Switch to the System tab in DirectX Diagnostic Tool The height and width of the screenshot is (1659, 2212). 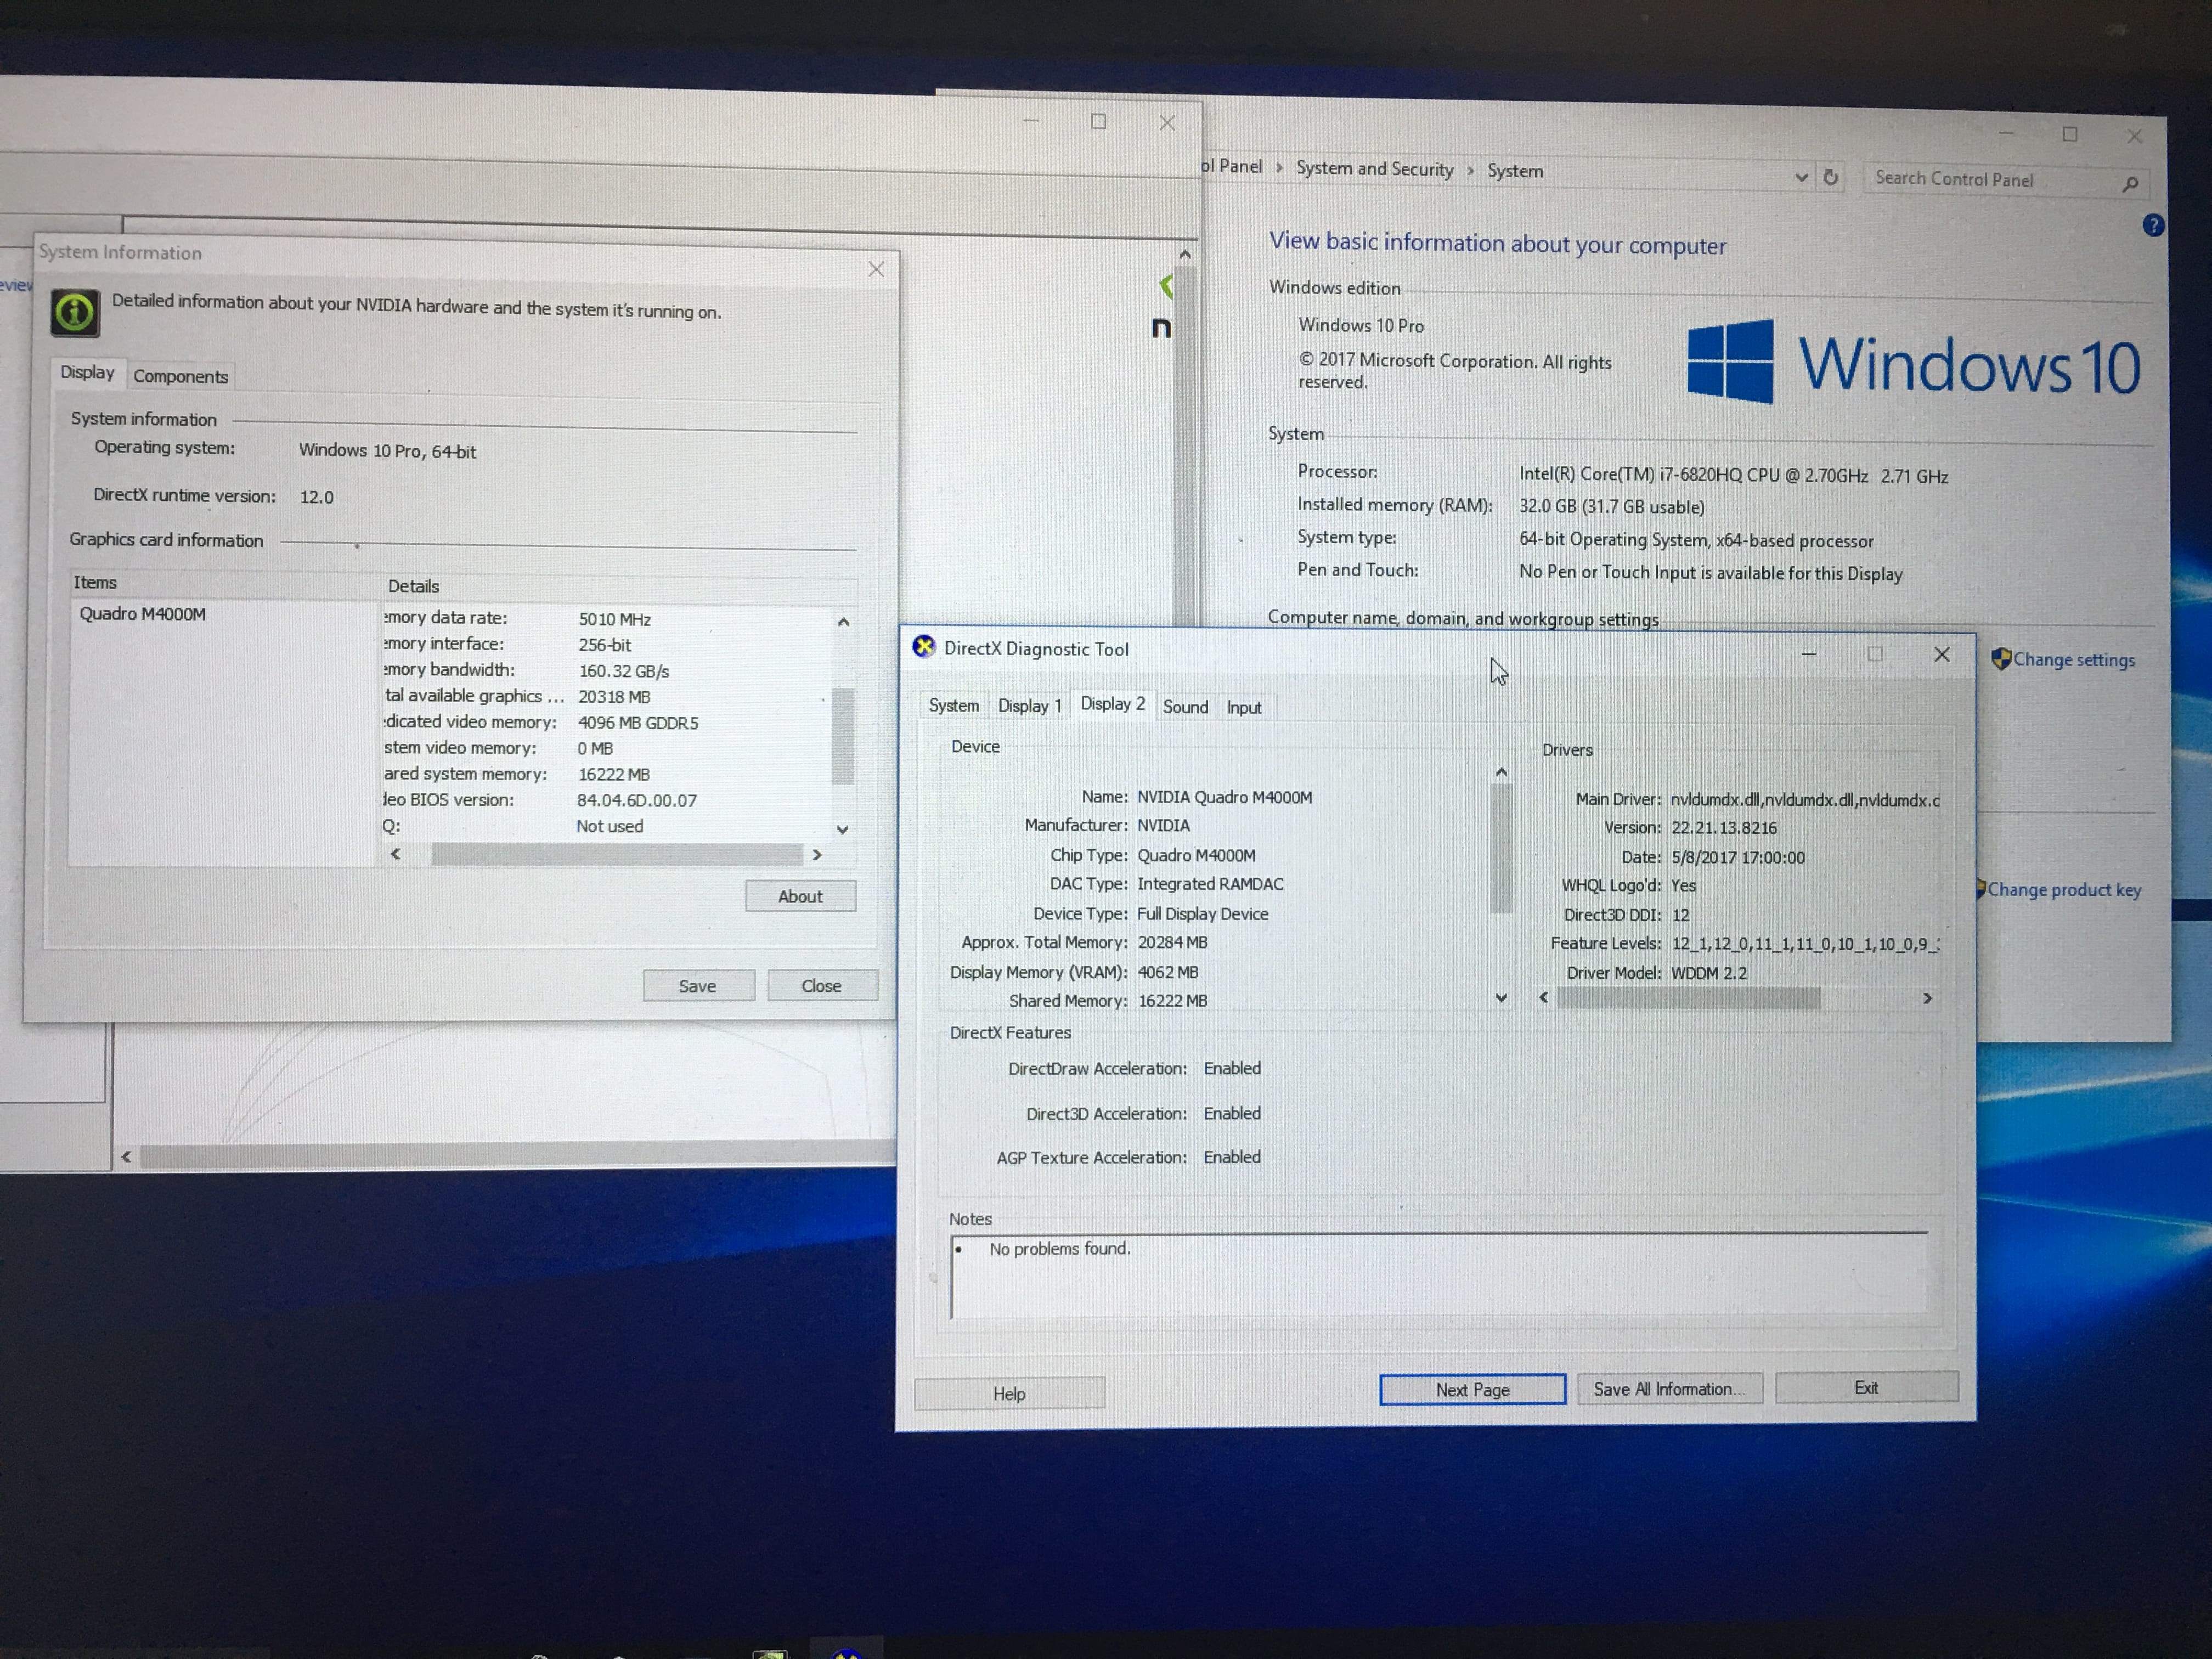[953, 705]
